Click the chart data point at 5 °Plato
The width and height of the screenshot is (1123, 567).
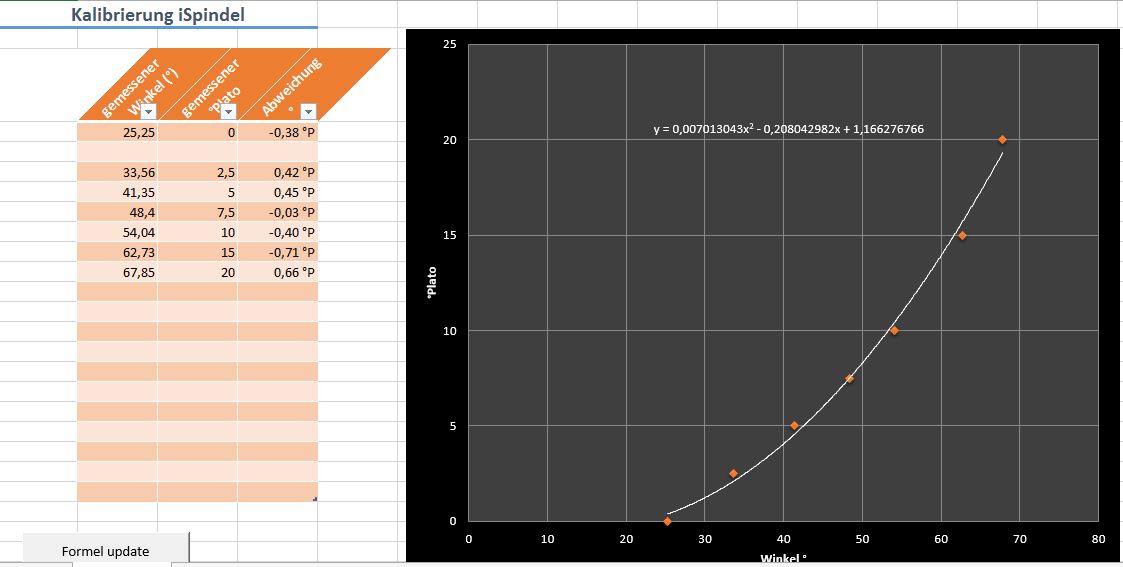tap(794, 426)
